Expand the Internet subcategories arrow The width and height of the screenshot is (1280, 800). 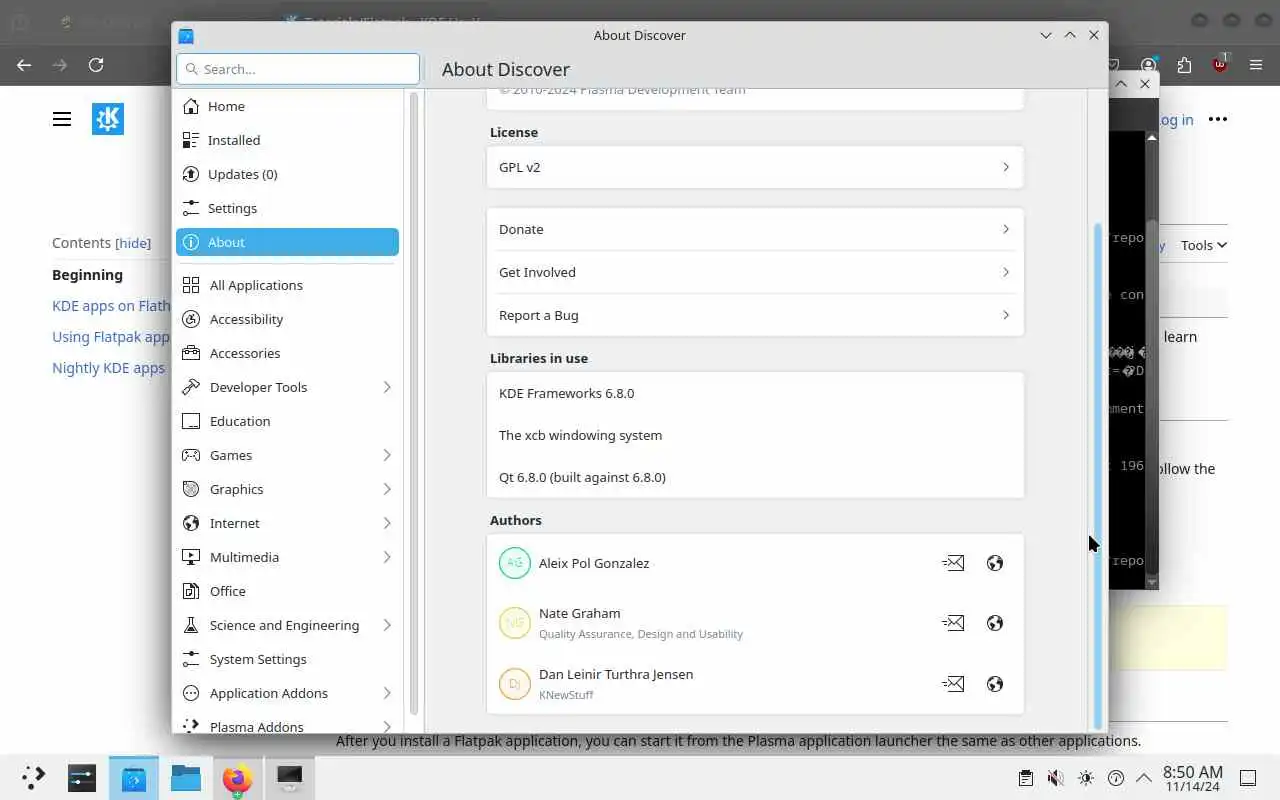click(387, 523)
